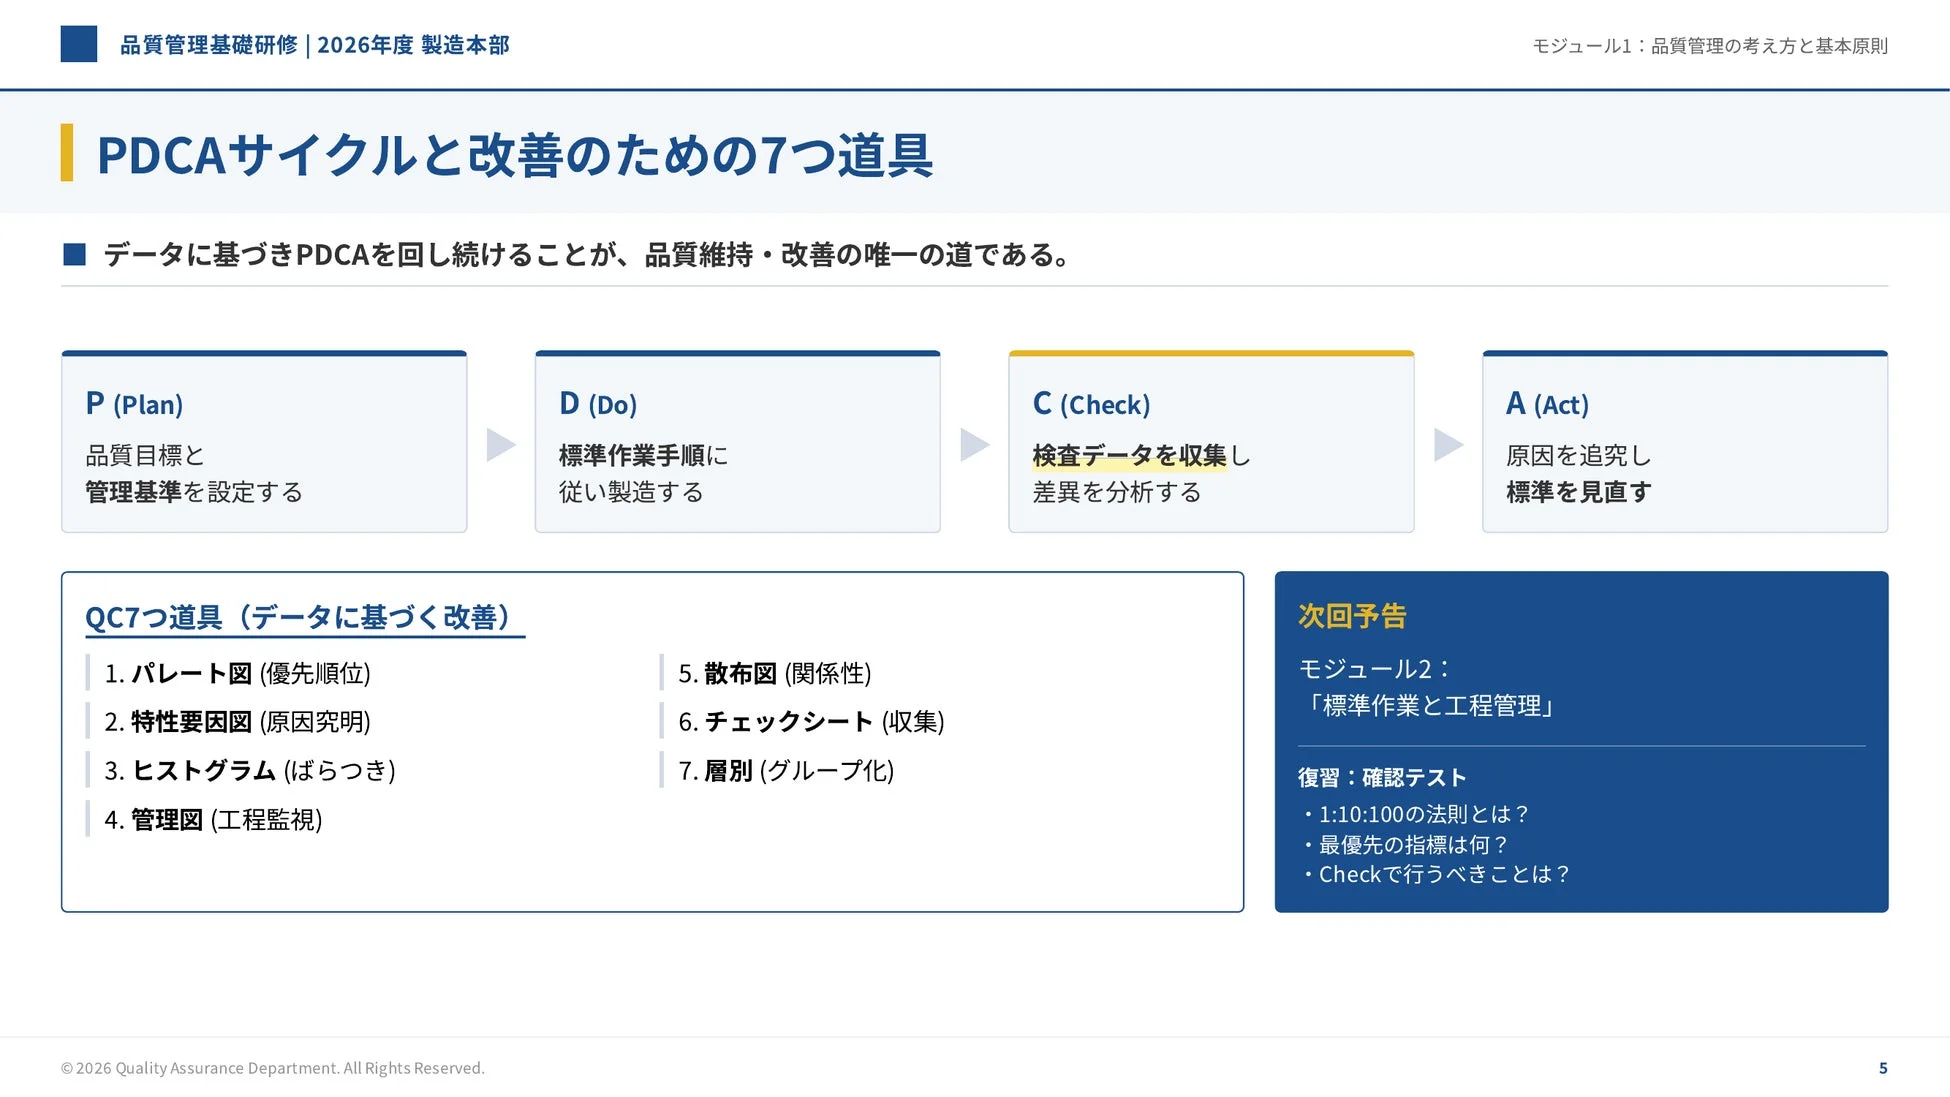This screenshot has width=1950, height=1097.
Task: Click the blue square bullet before the summary sentence
Action: [x=73, y=254]
